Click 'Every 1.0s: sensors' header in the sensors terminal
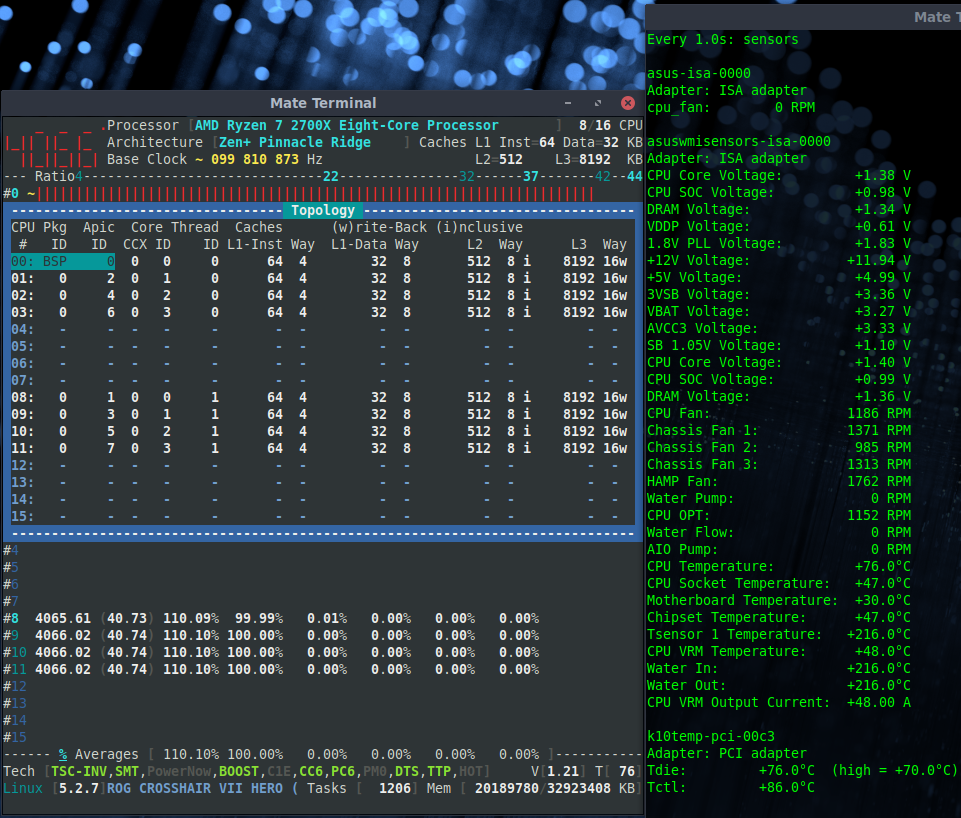This screenshot has width=961, height=818. click(x=723, y=40)
